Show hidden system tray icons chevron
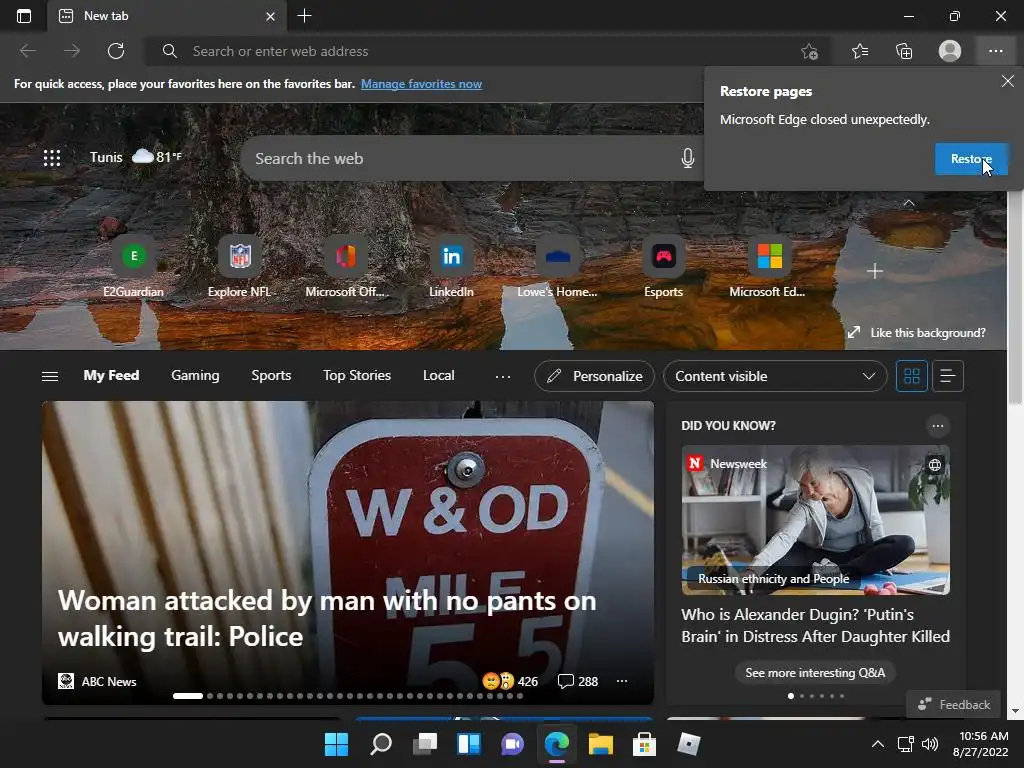Screen dimensions: 1024x768 [x=878, y=744]
